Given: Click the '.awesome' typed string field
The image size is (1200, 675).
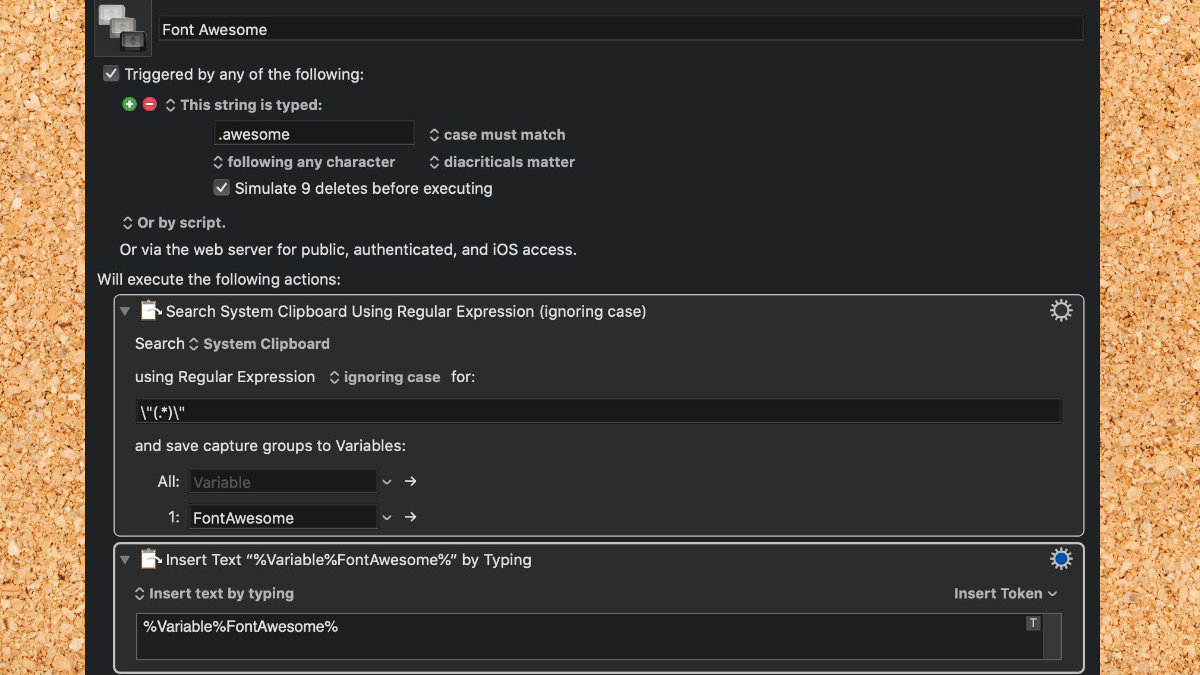Looking at the screenshot, I should tap(314, 133).
